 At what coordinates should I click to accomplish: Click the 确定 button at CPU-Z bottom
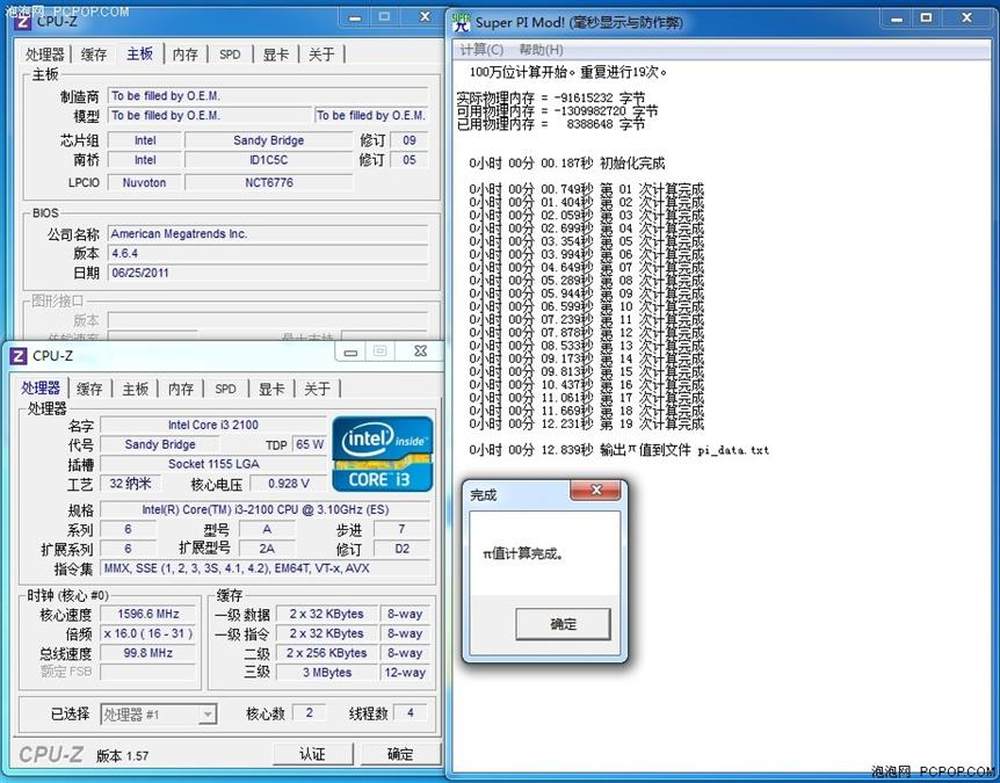[x=401, y=754]
